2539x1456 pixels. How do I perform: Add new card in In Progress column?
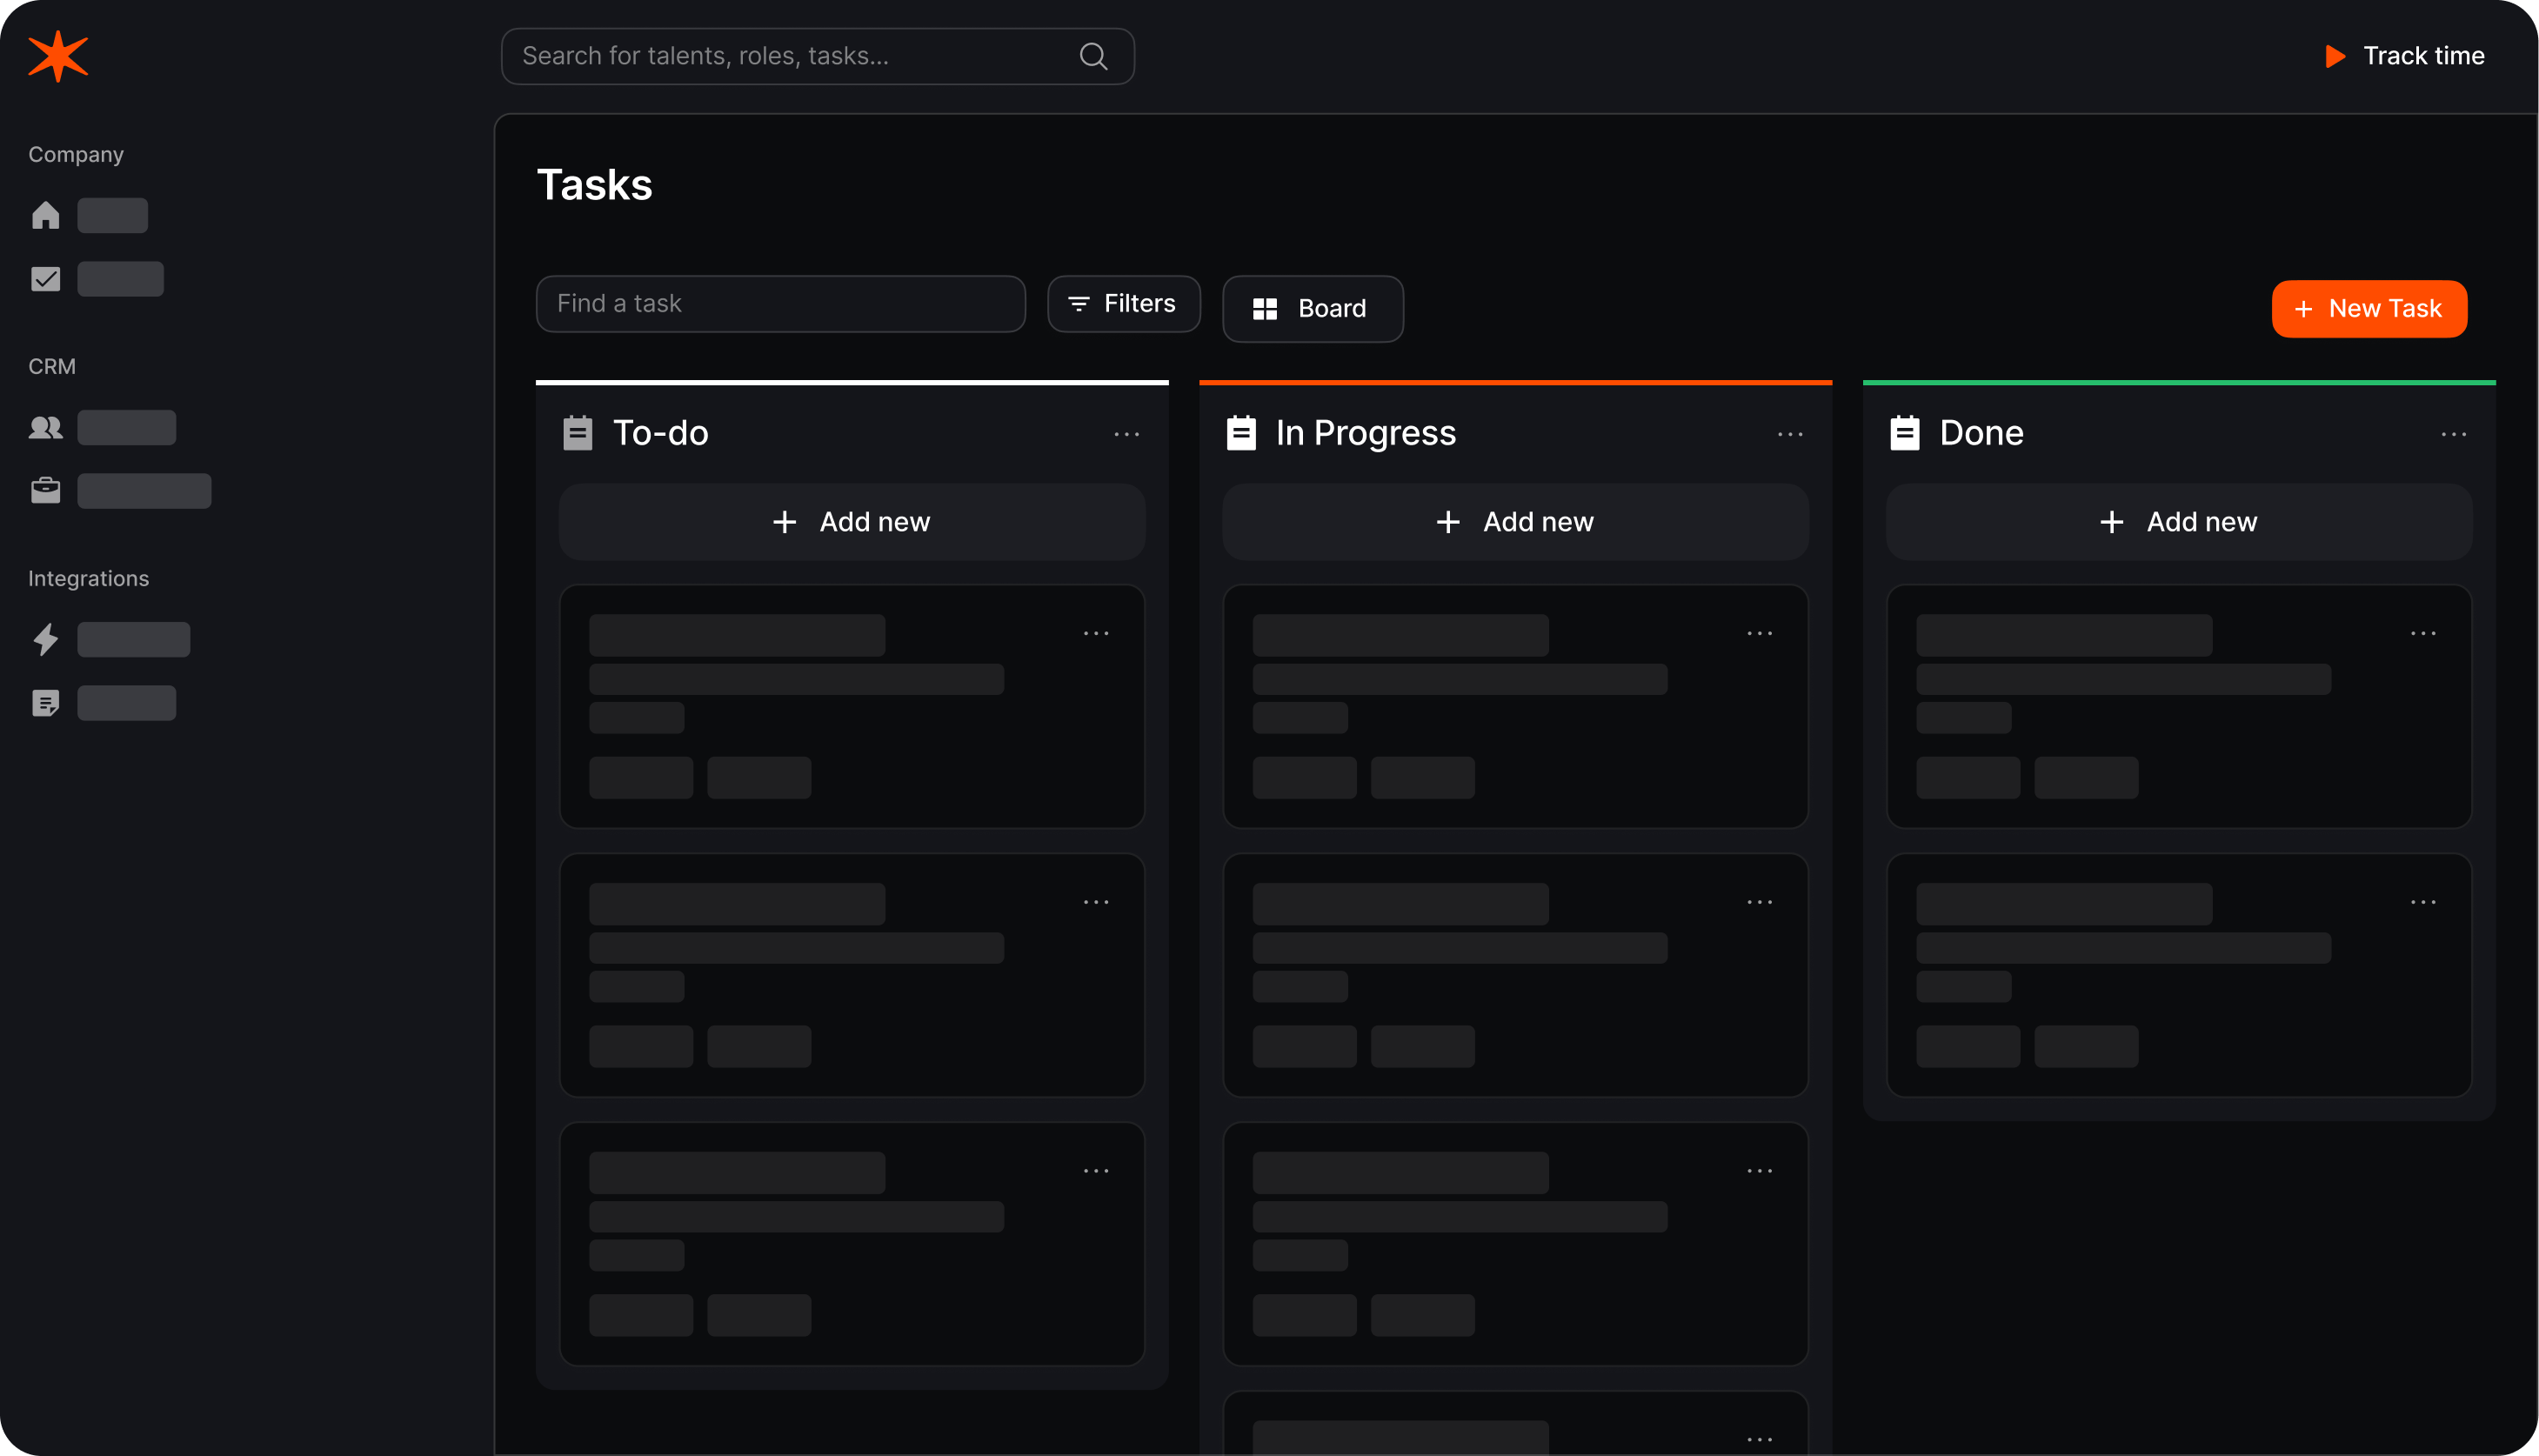coord(1515,522)
